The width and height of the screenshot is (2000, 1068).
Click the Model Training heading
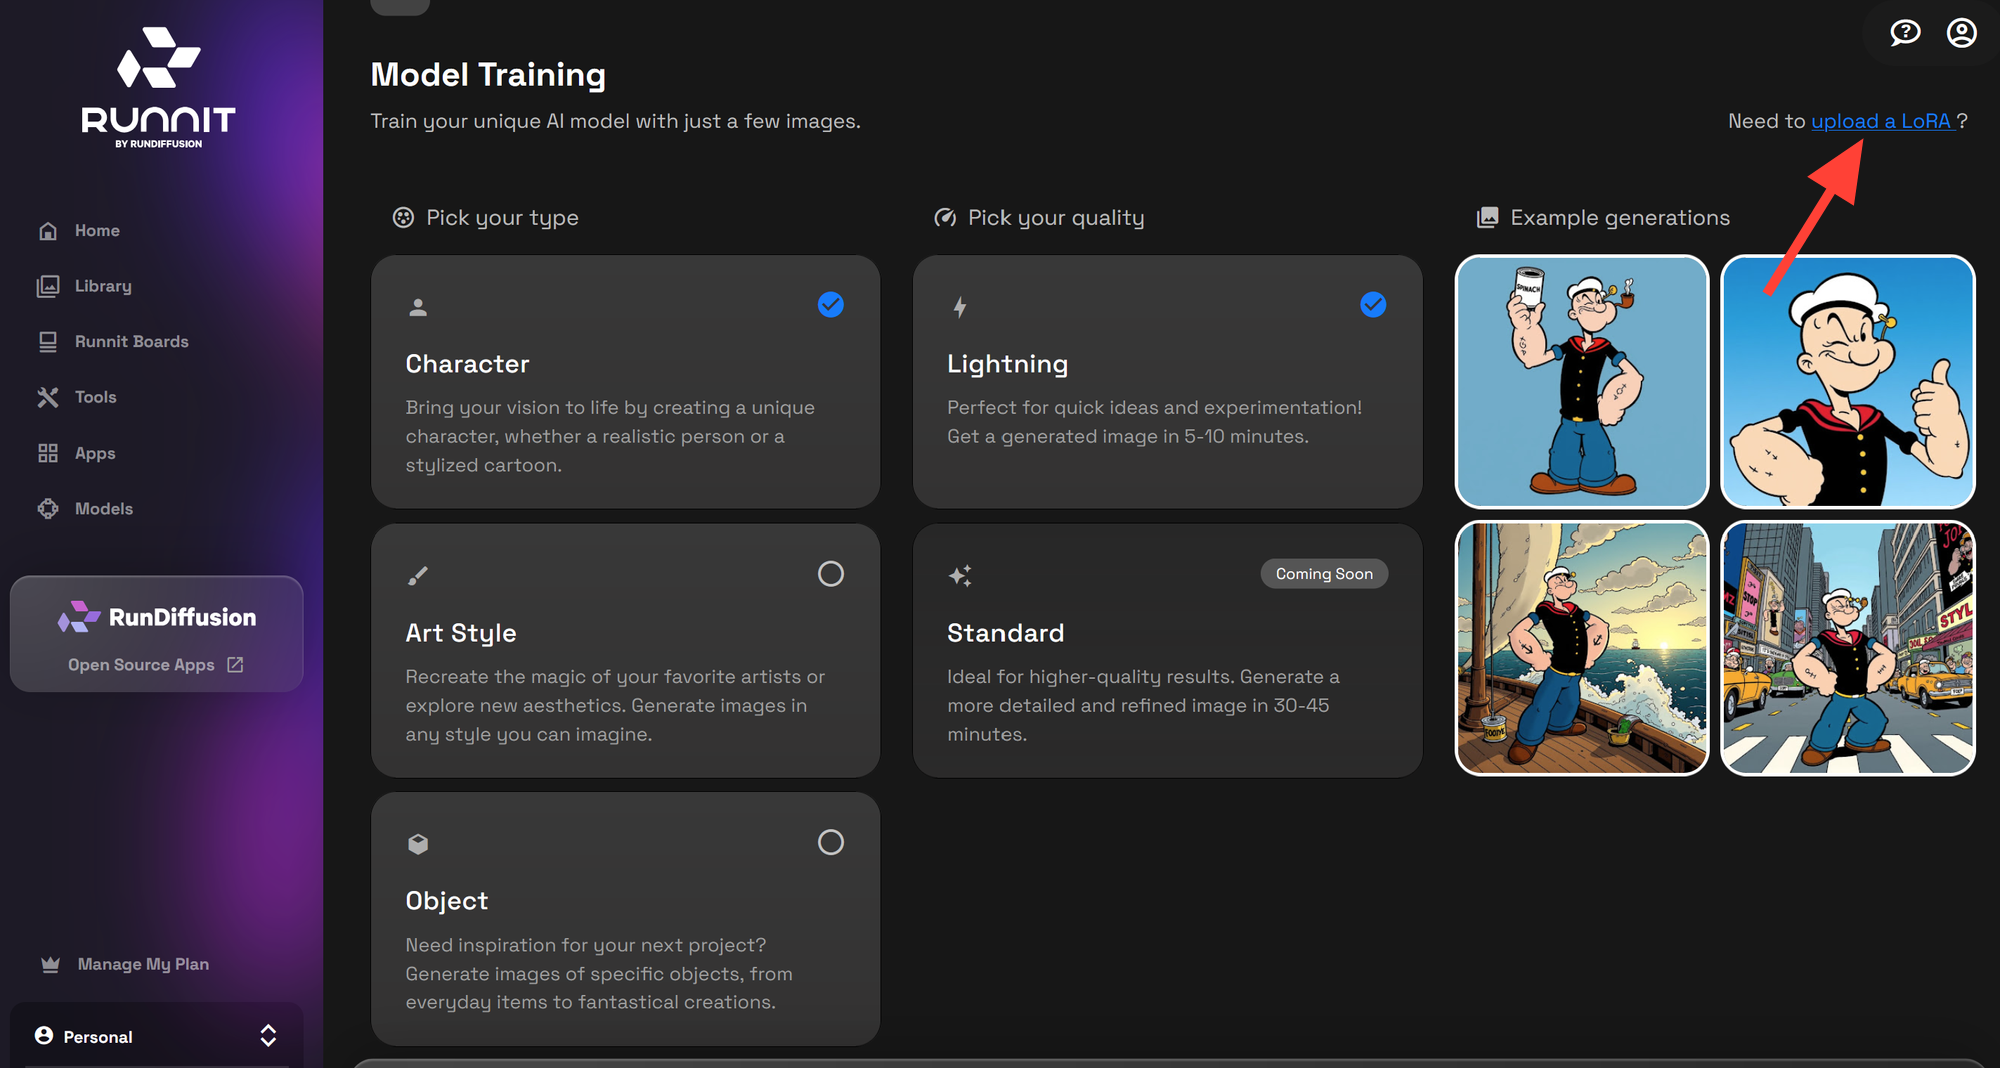[488, 75]
